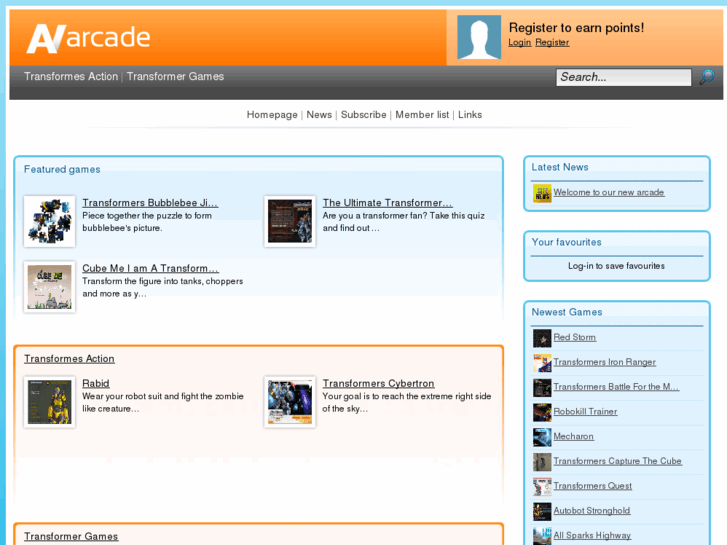
Task: Click the Register link
Action: pyautogui.click(x=552, y=43)
